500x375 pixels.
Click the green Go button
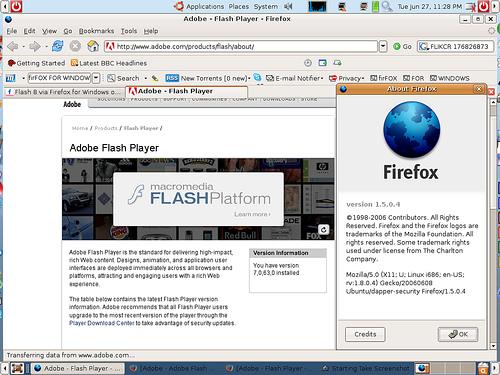[x=402, y=46]
